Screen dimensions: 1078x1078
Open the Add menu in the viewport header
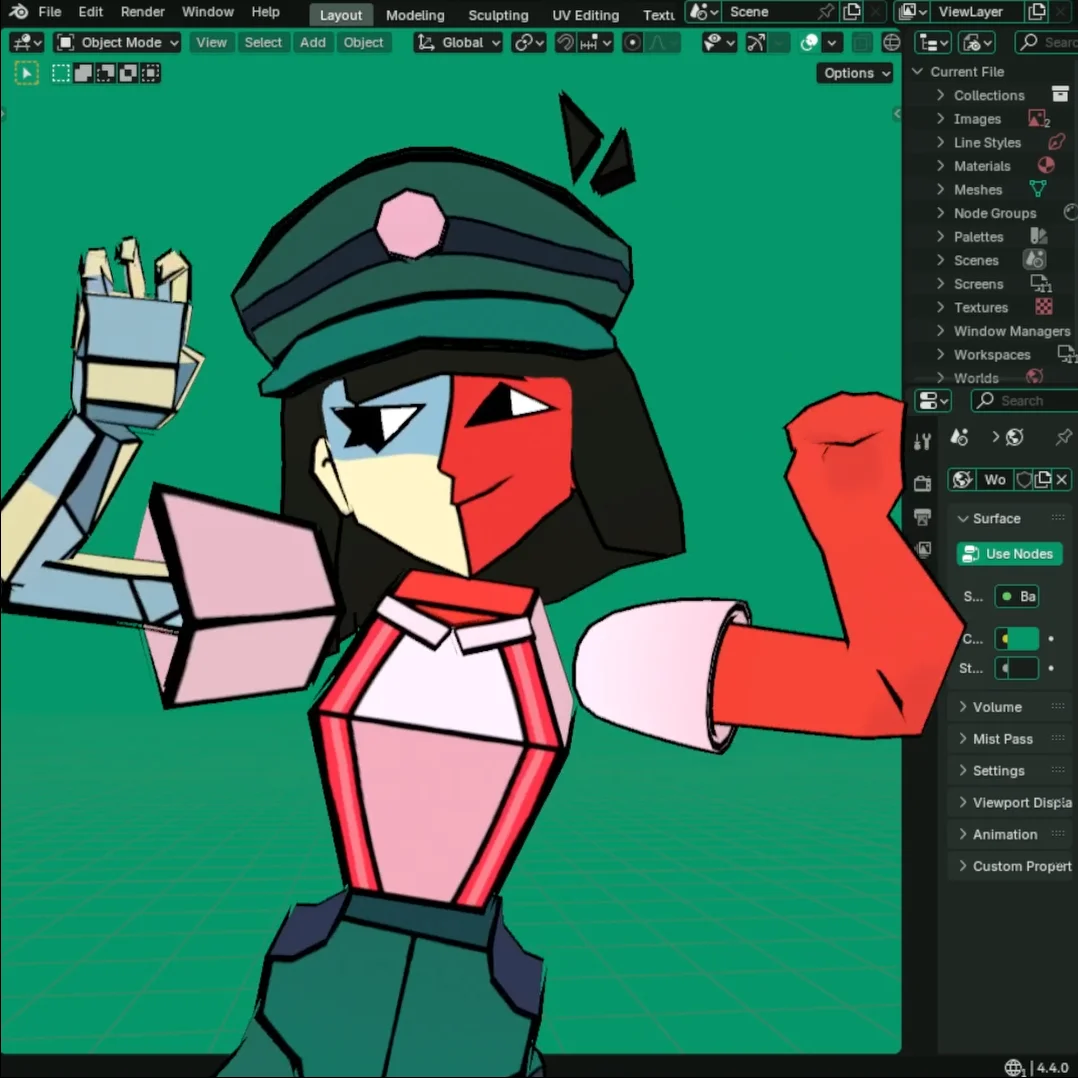[312, 42]
